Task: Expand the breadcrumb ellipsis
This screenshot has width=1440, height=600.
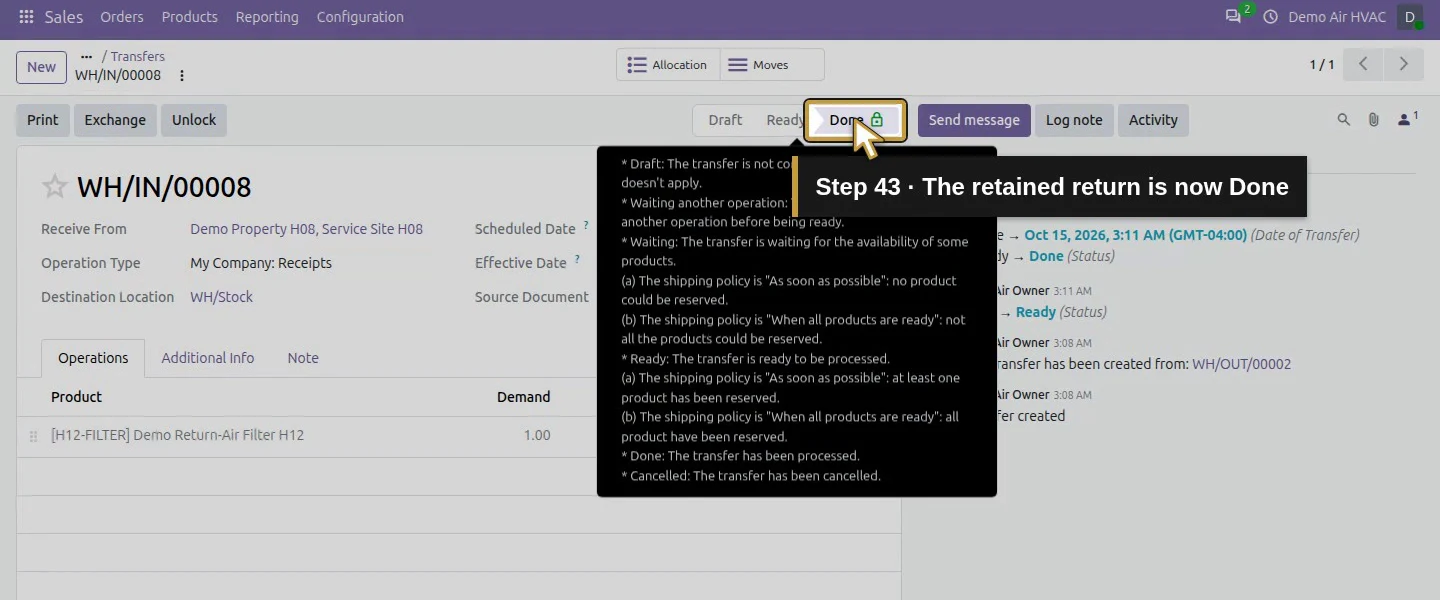Action: click(x=86, y=57)
